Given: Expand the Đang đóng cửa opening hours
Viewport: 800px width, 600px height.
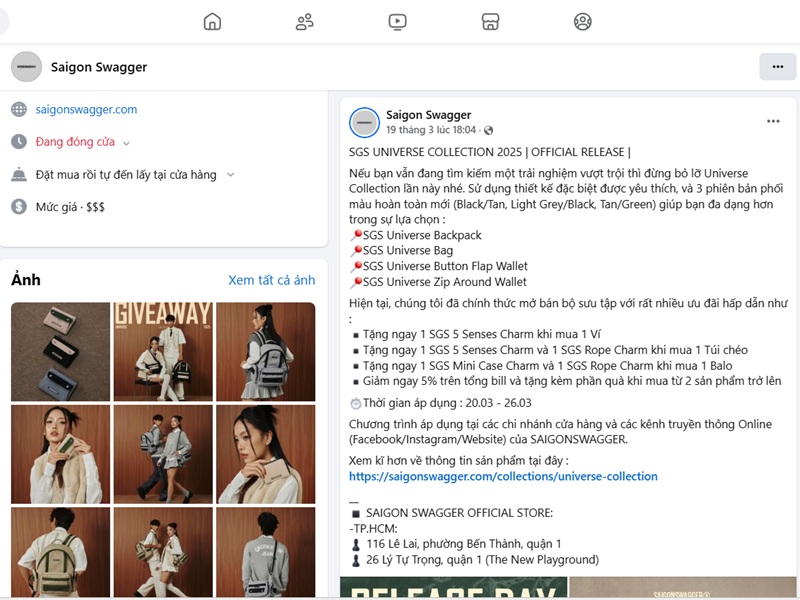Looking at the screenshot, I should click(x=127, y=143).
